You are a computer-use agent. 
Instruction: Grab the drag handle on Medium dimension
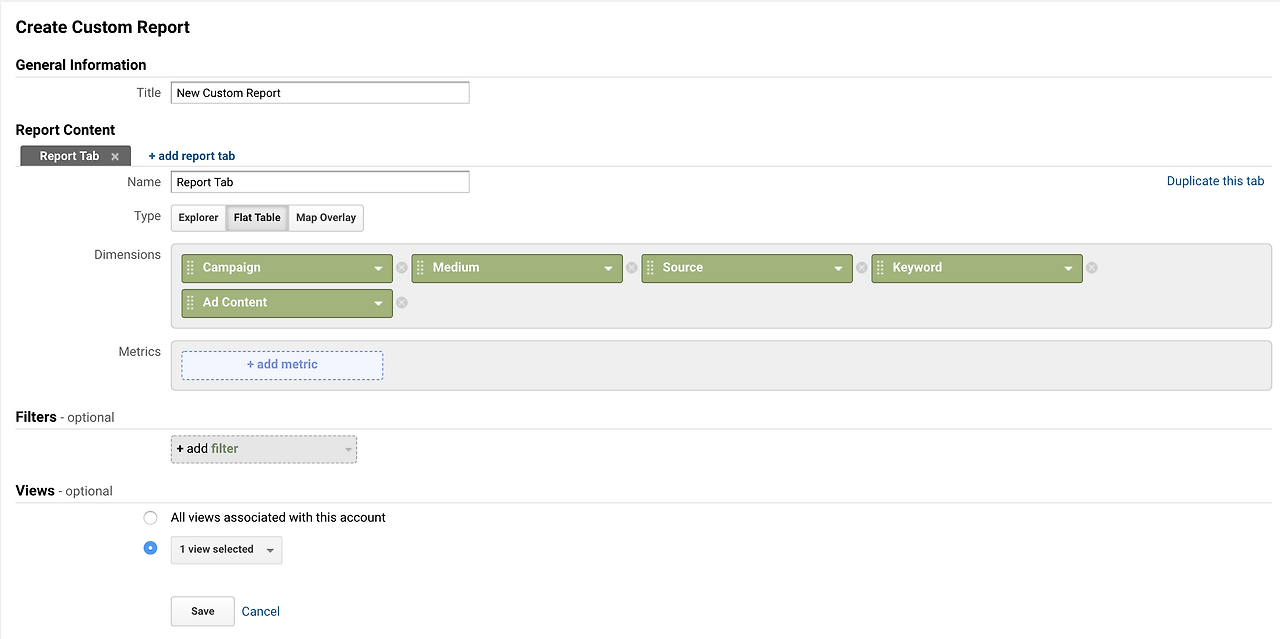[420, 268]
